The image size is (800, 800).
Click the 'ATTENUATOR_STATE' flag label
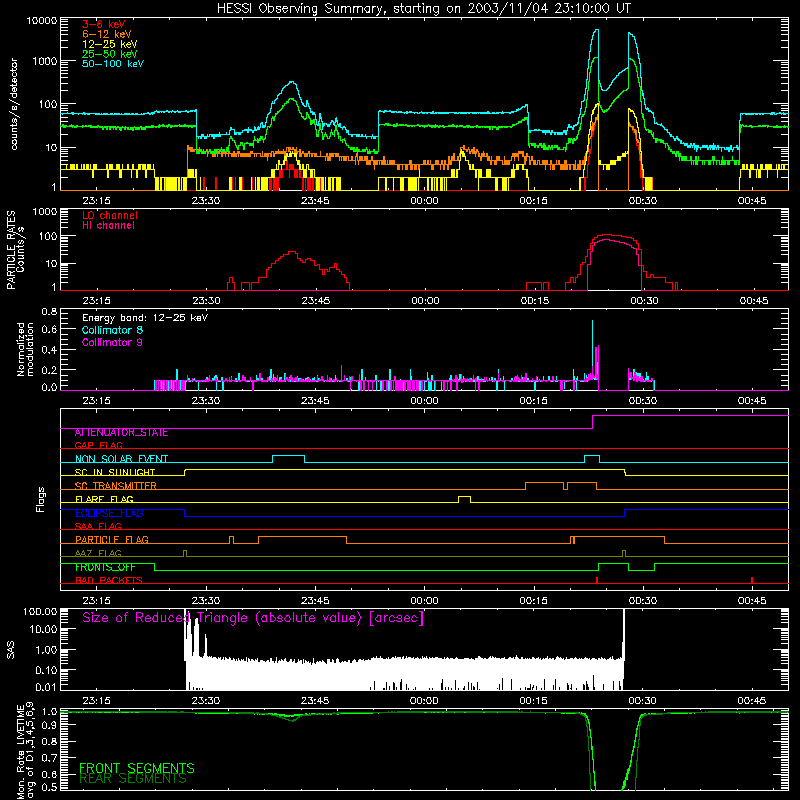(121, 432)
